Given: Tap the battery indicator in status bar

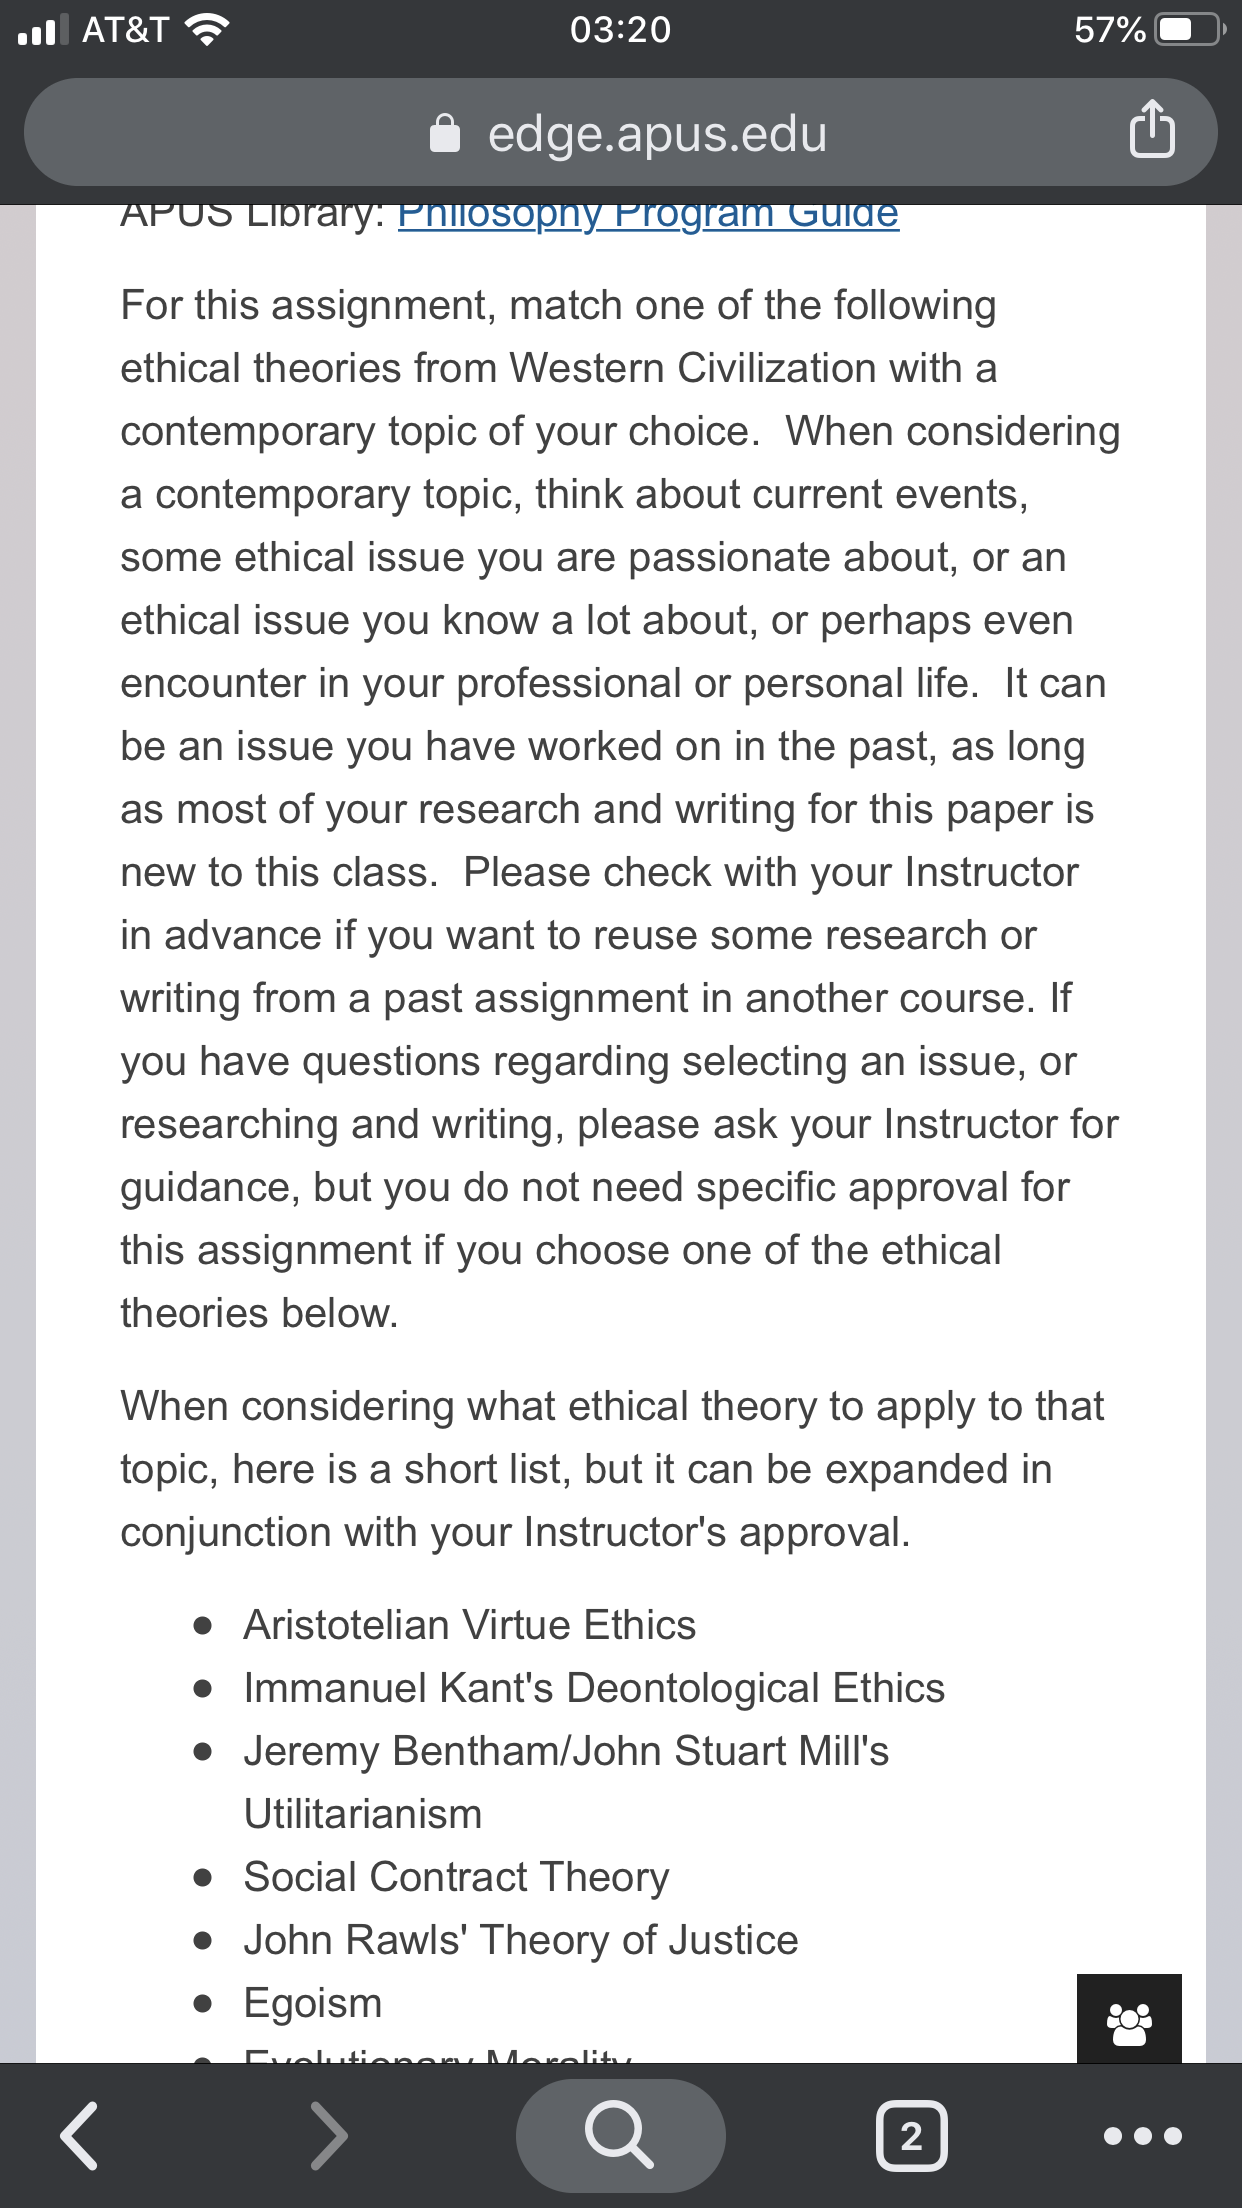Looking at the screenshot, I should pos(1190,30).
